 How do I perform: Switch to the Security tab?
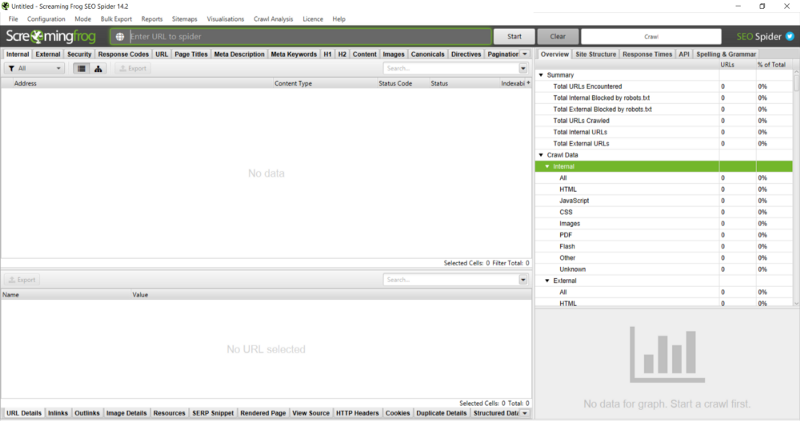[x=79, y=54]
